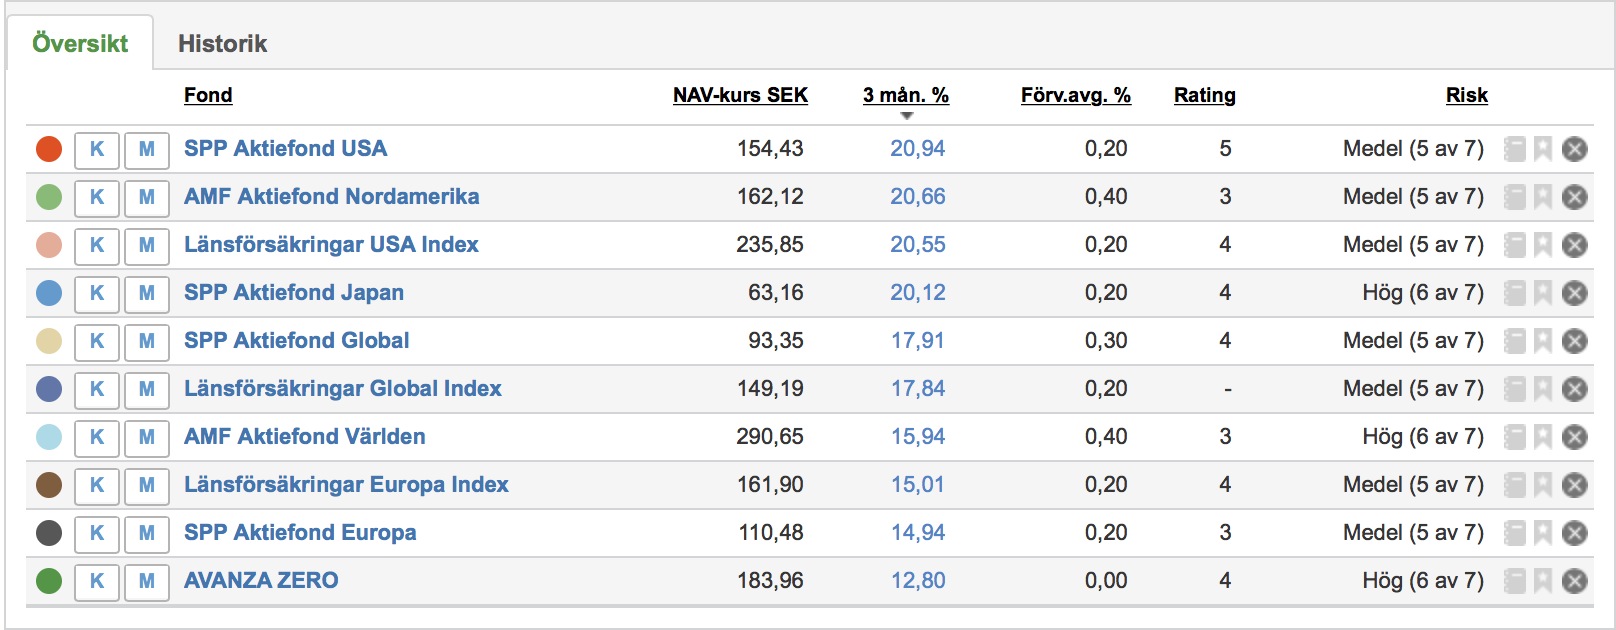Bookmark the AMF Aktiefond Nordamerika fund

[1543, 197]
